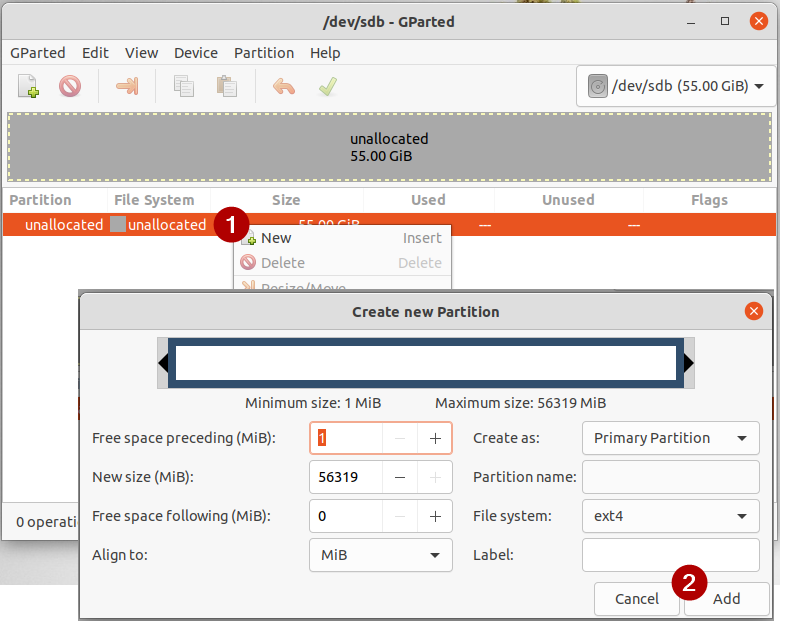The width and height of the screenshot is (798, 623).
Task: Close the GParted window
Action: [759, 21]
